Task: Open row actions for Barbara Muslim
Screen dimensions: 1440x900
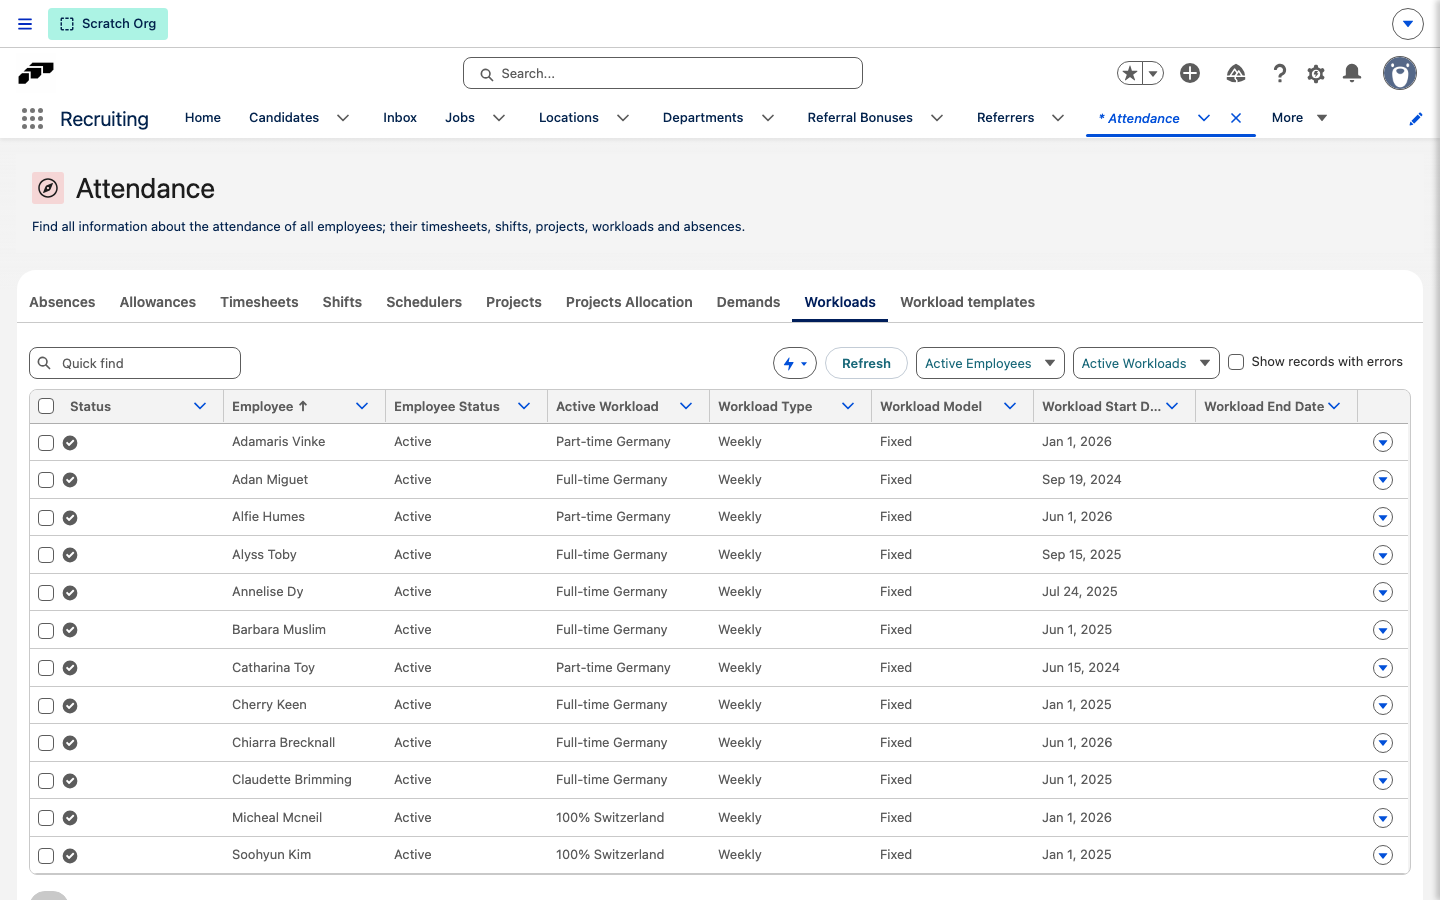Action: 1383,630
